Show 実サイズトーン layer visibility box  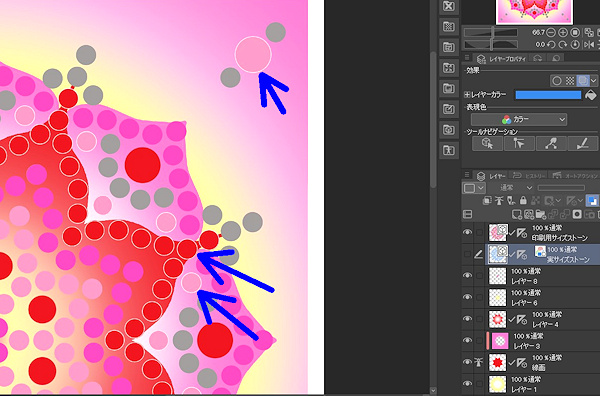click(x=467, y=254)
